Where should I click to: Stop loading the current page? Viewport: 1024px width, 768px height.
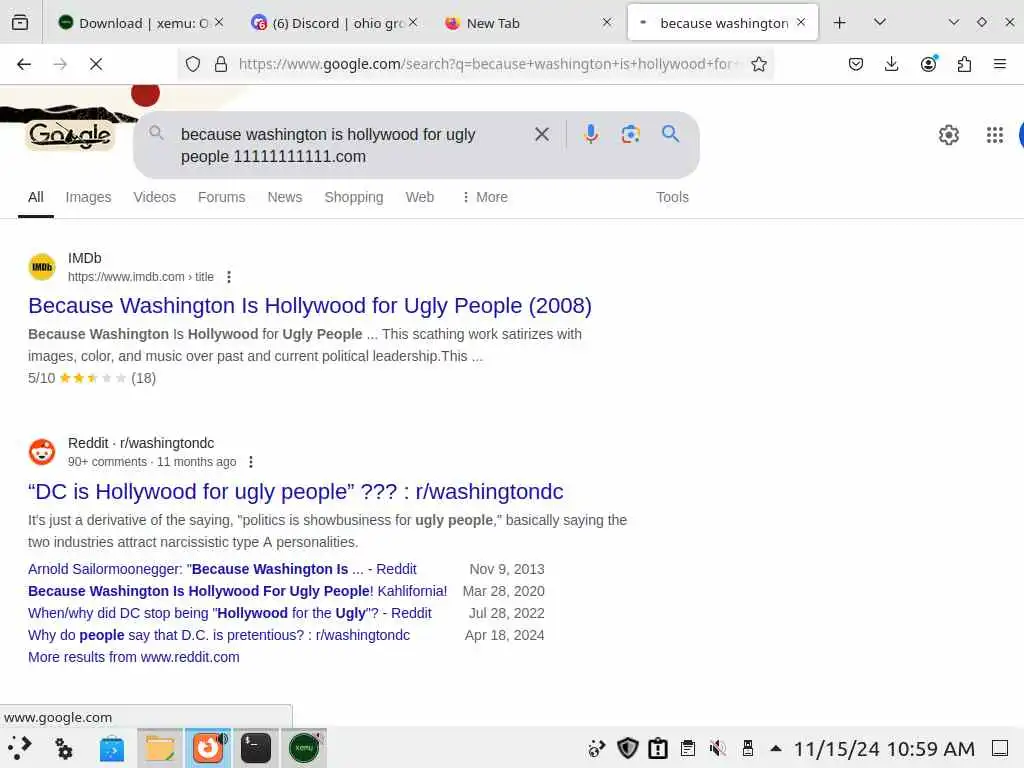[x=96, y=64]
